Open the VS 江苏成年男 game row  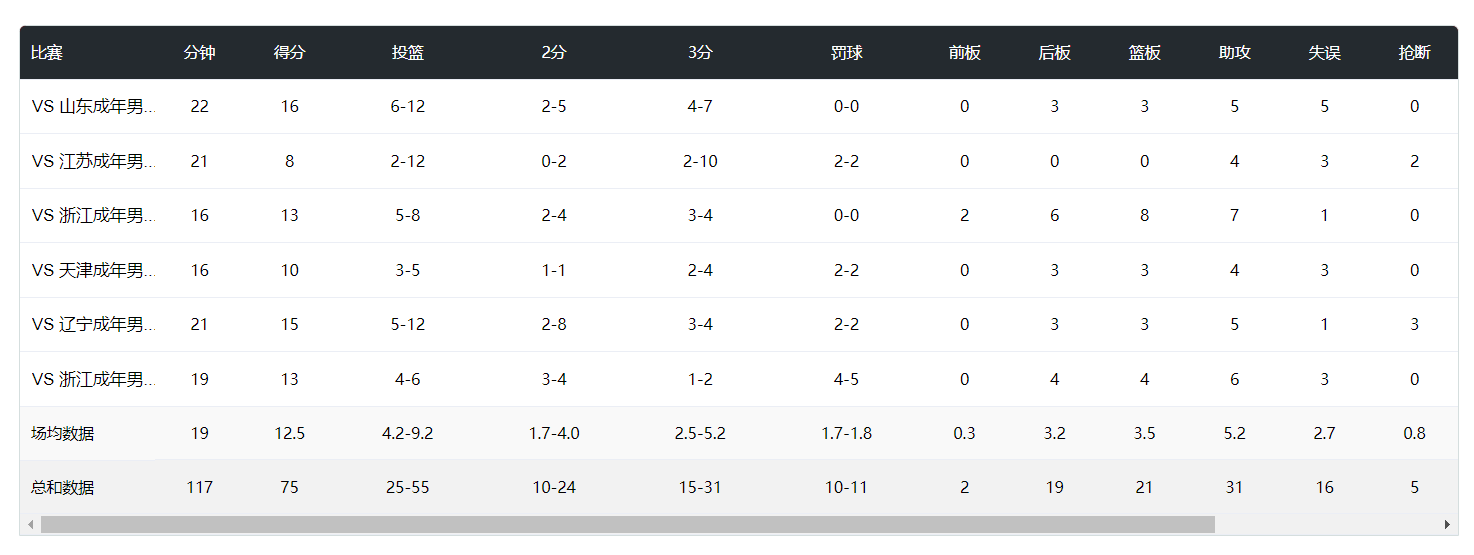[x=93, y=161]
